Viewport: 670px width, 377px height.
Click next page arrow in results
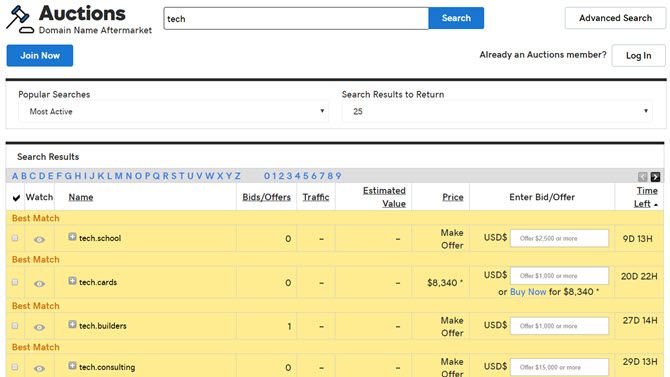pyautogui.click(x=655, y=177)
